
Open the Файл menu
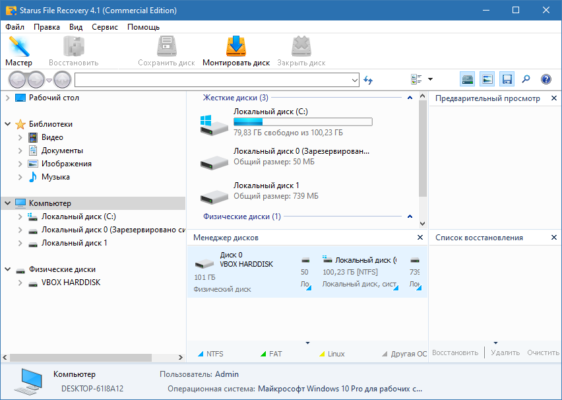15,27
